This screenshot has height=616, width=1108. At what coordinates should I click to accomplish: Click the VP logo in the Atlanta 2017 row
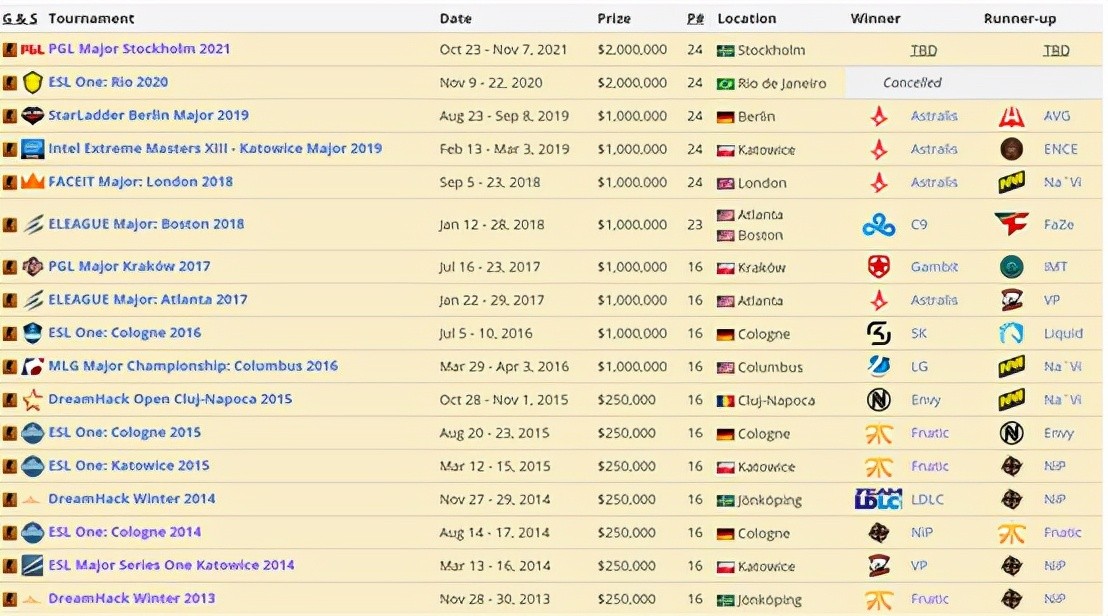[1011, 300]
